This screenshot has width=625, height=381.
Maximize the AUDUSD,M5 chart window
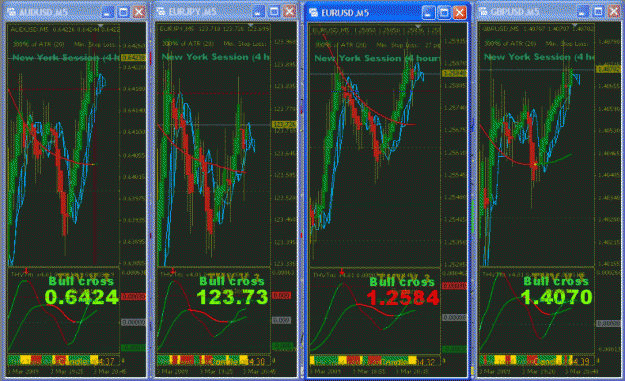[123, 12]
